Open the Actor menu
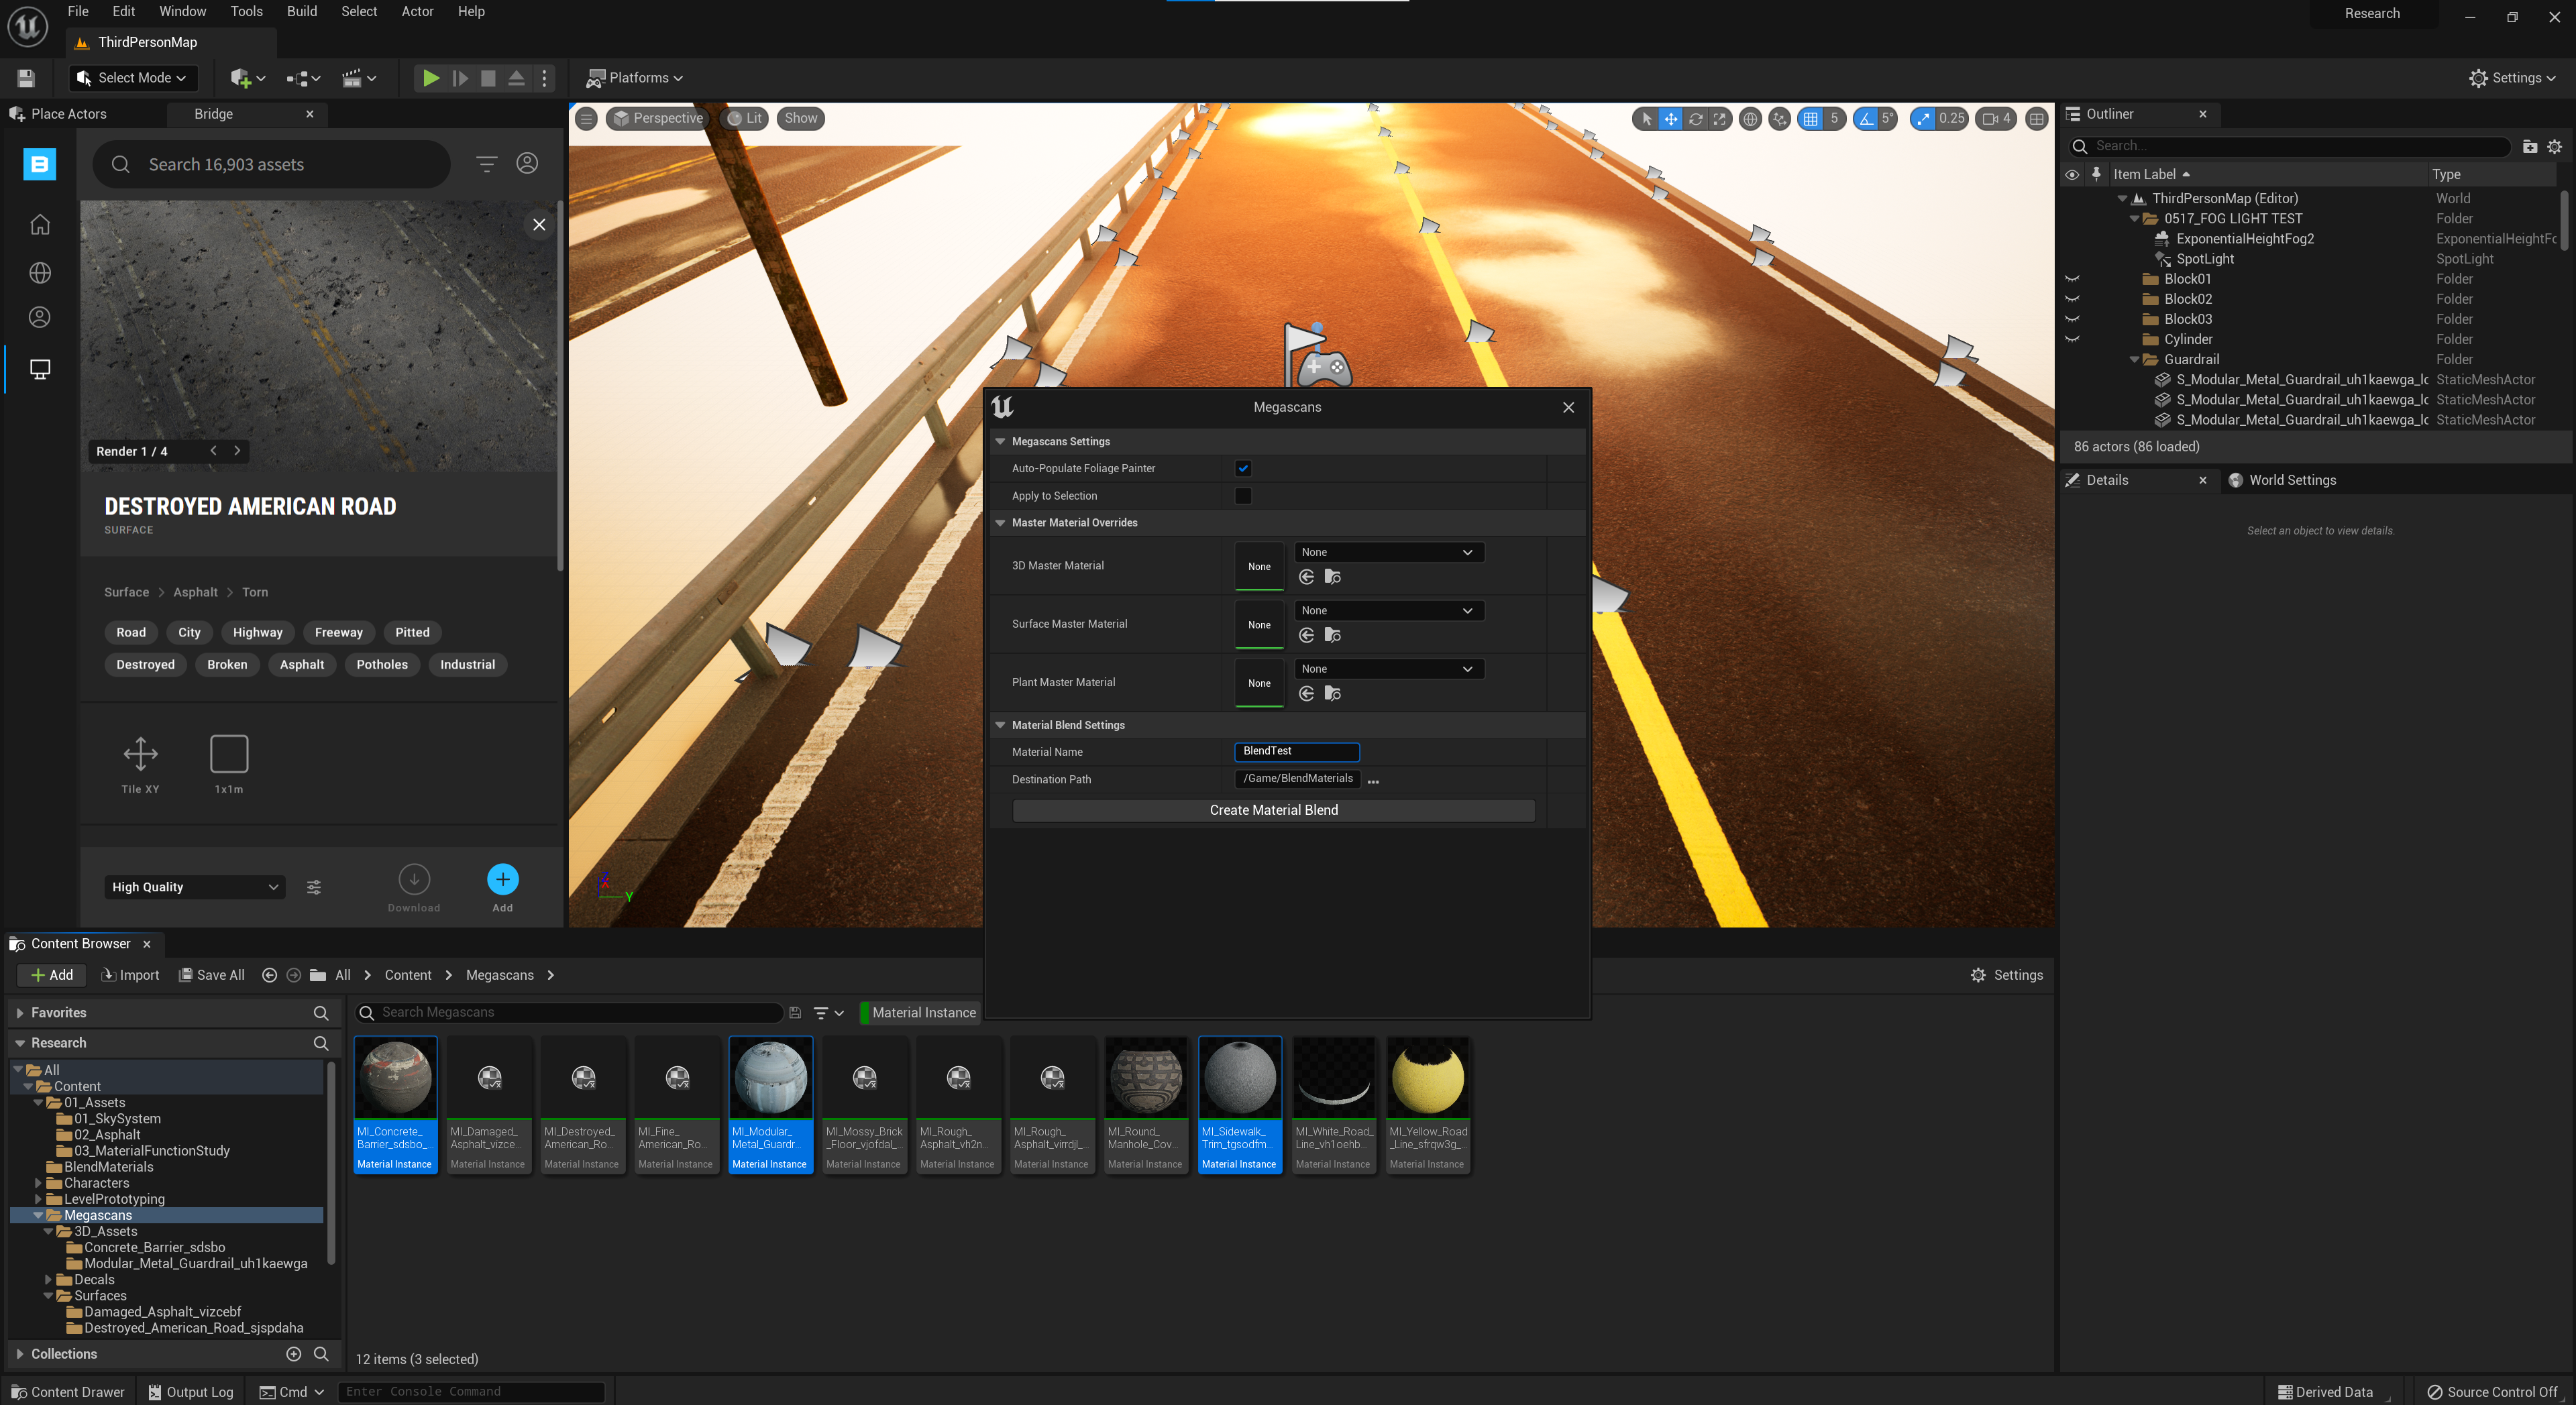This screenshot has width=2576, height=1405. click(417, 12)
